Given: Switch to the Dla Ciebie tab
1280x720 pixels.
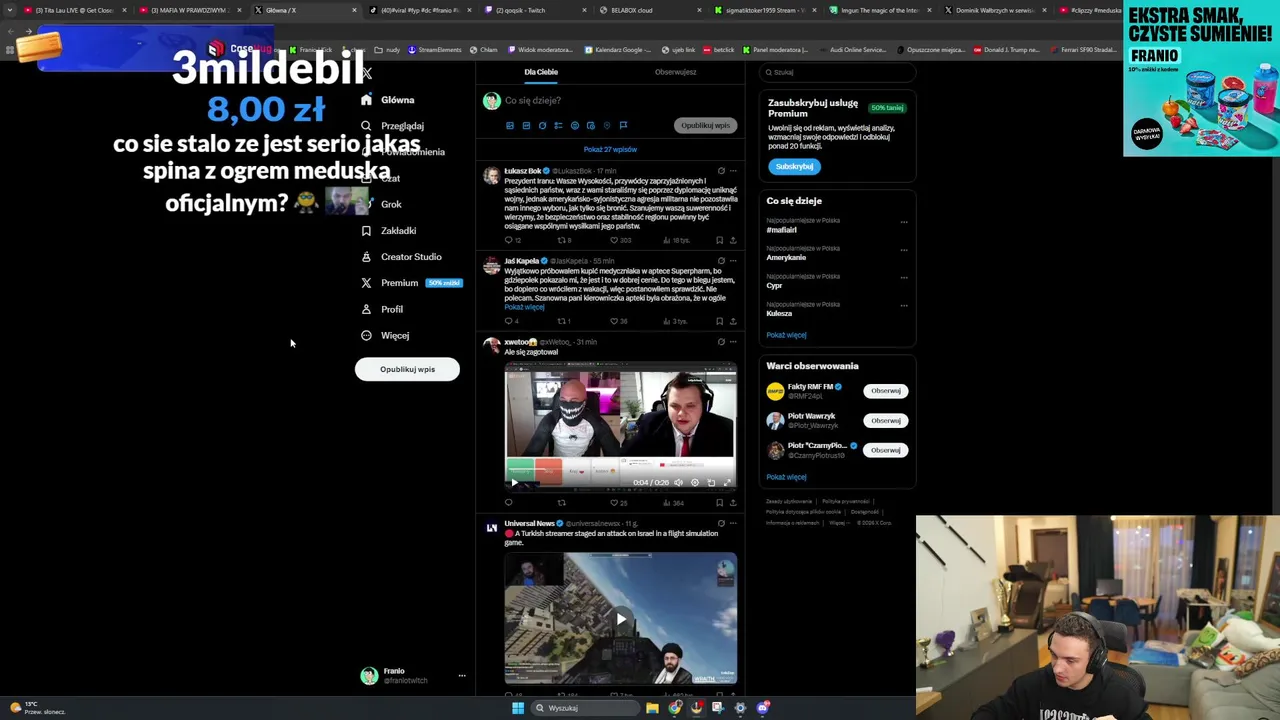Looking at the screenshot, I should 541,72.
